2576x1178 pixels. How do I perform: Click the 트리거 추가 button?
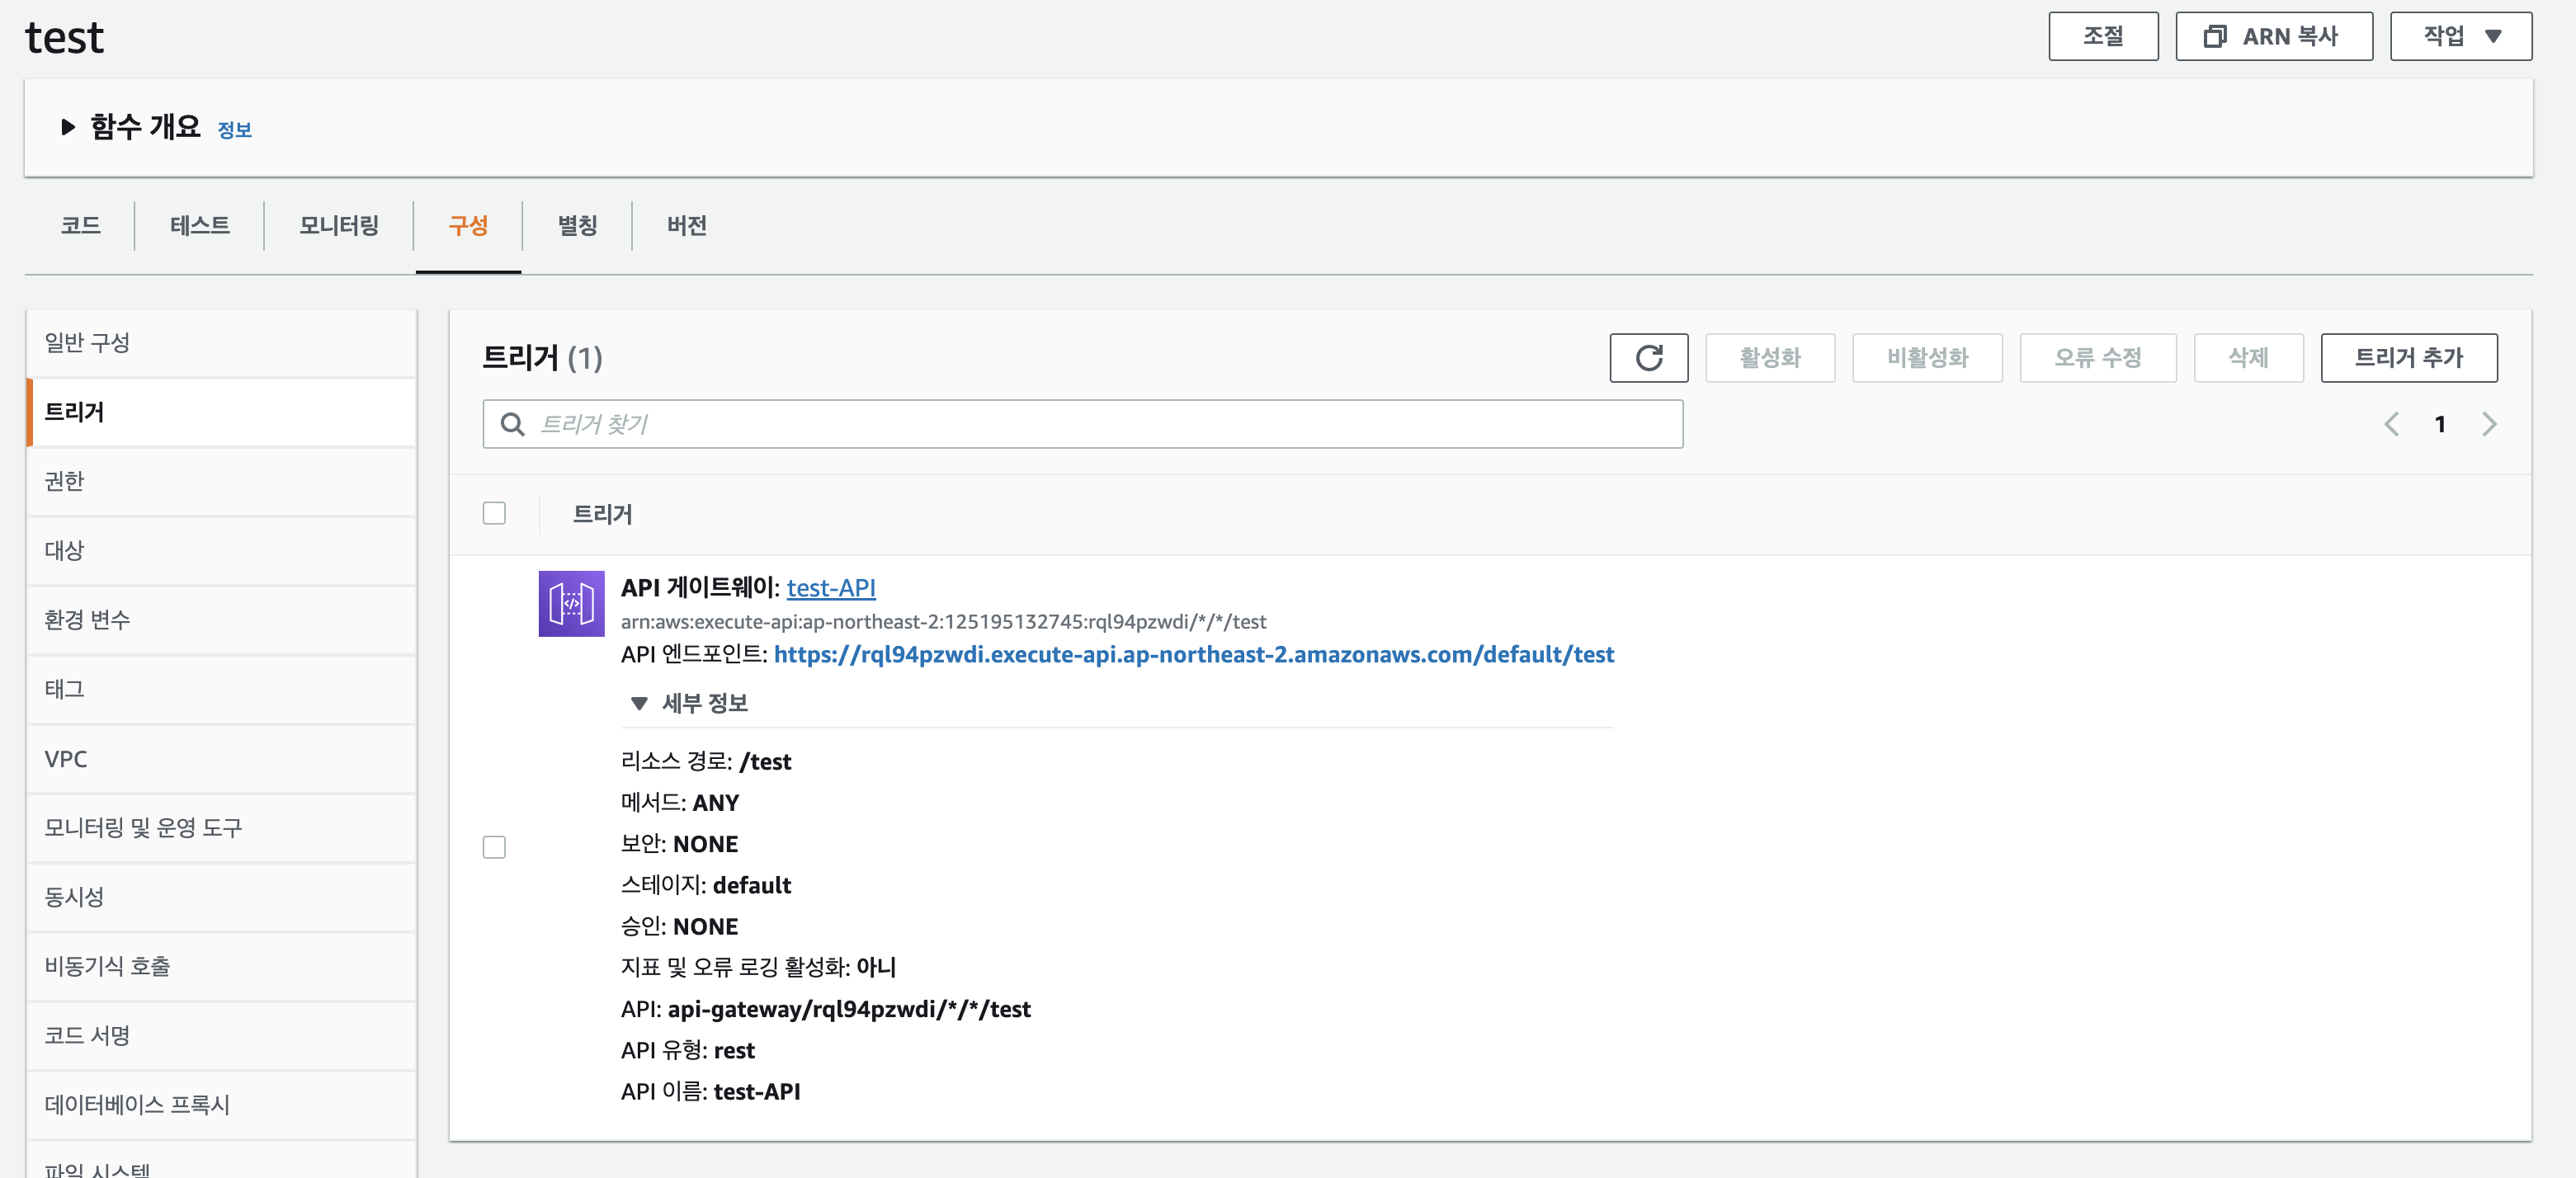click(x=2408, y=357)
